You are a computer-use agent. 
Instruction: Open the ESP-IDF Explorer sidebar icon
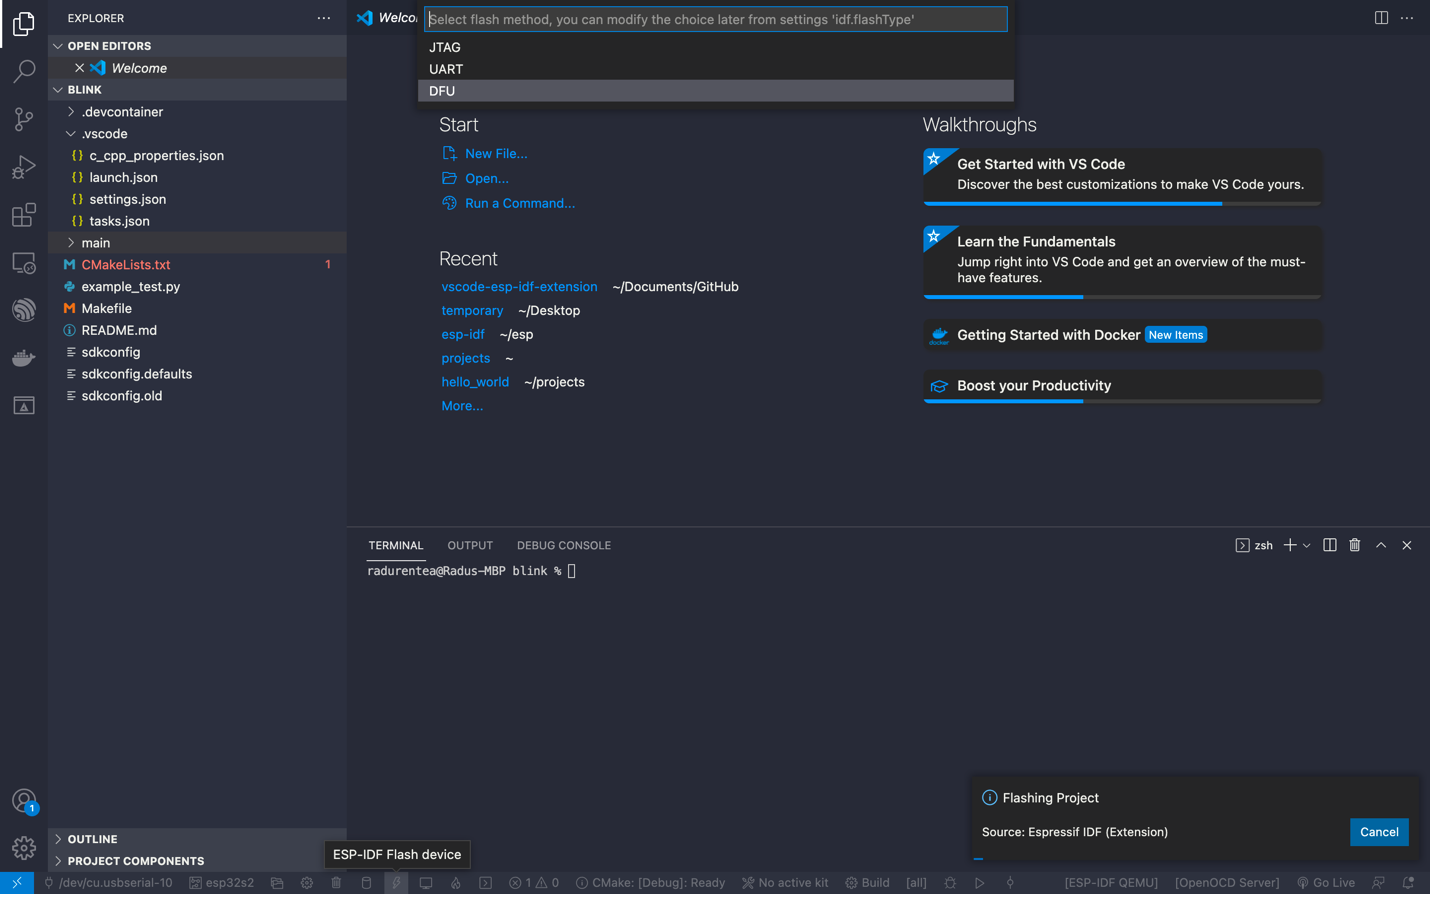(24, 310)
